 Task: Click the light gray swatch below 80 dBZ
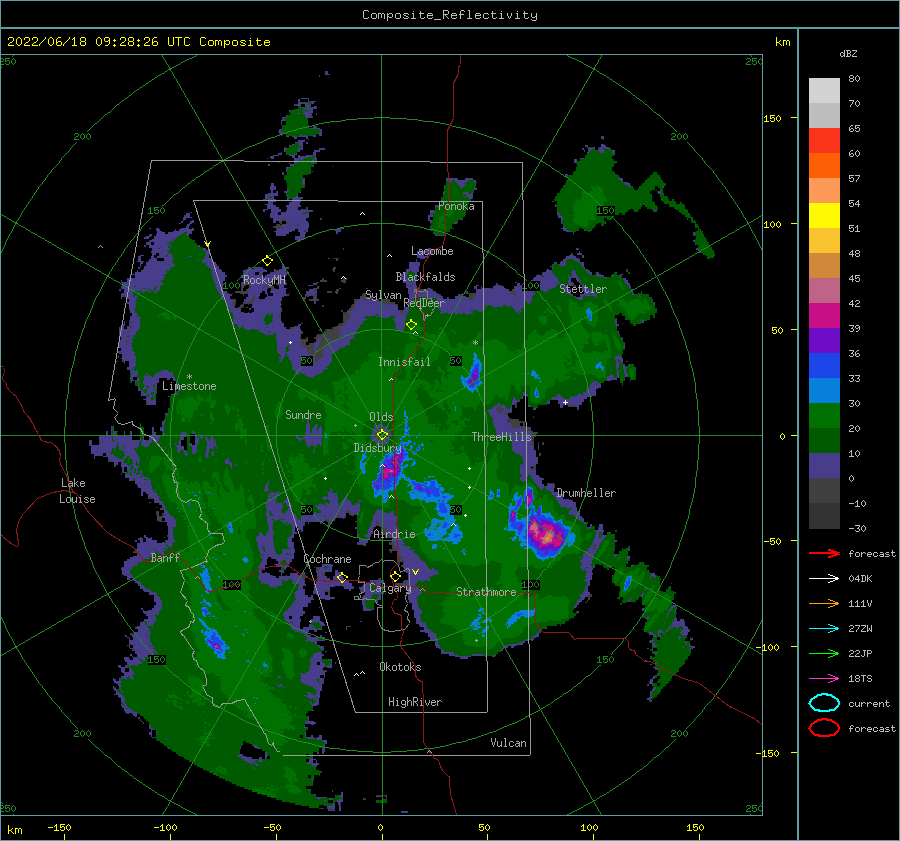(824, 91)
